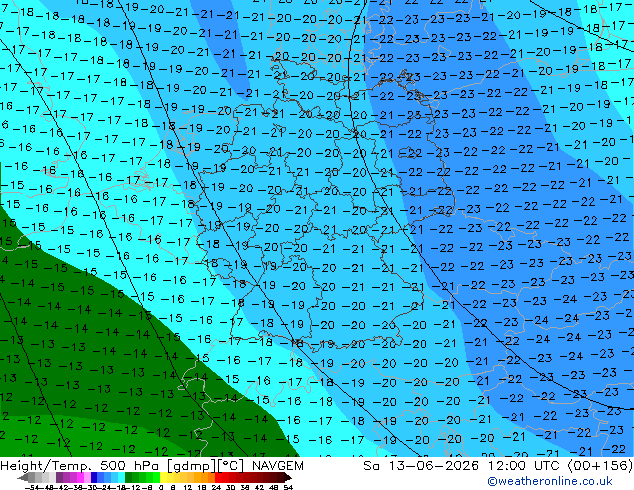Image resolution: width=634 pixels, height=490 pixels.
Task: Click the bright red legend swatch at 24
Action: point(218,477)
